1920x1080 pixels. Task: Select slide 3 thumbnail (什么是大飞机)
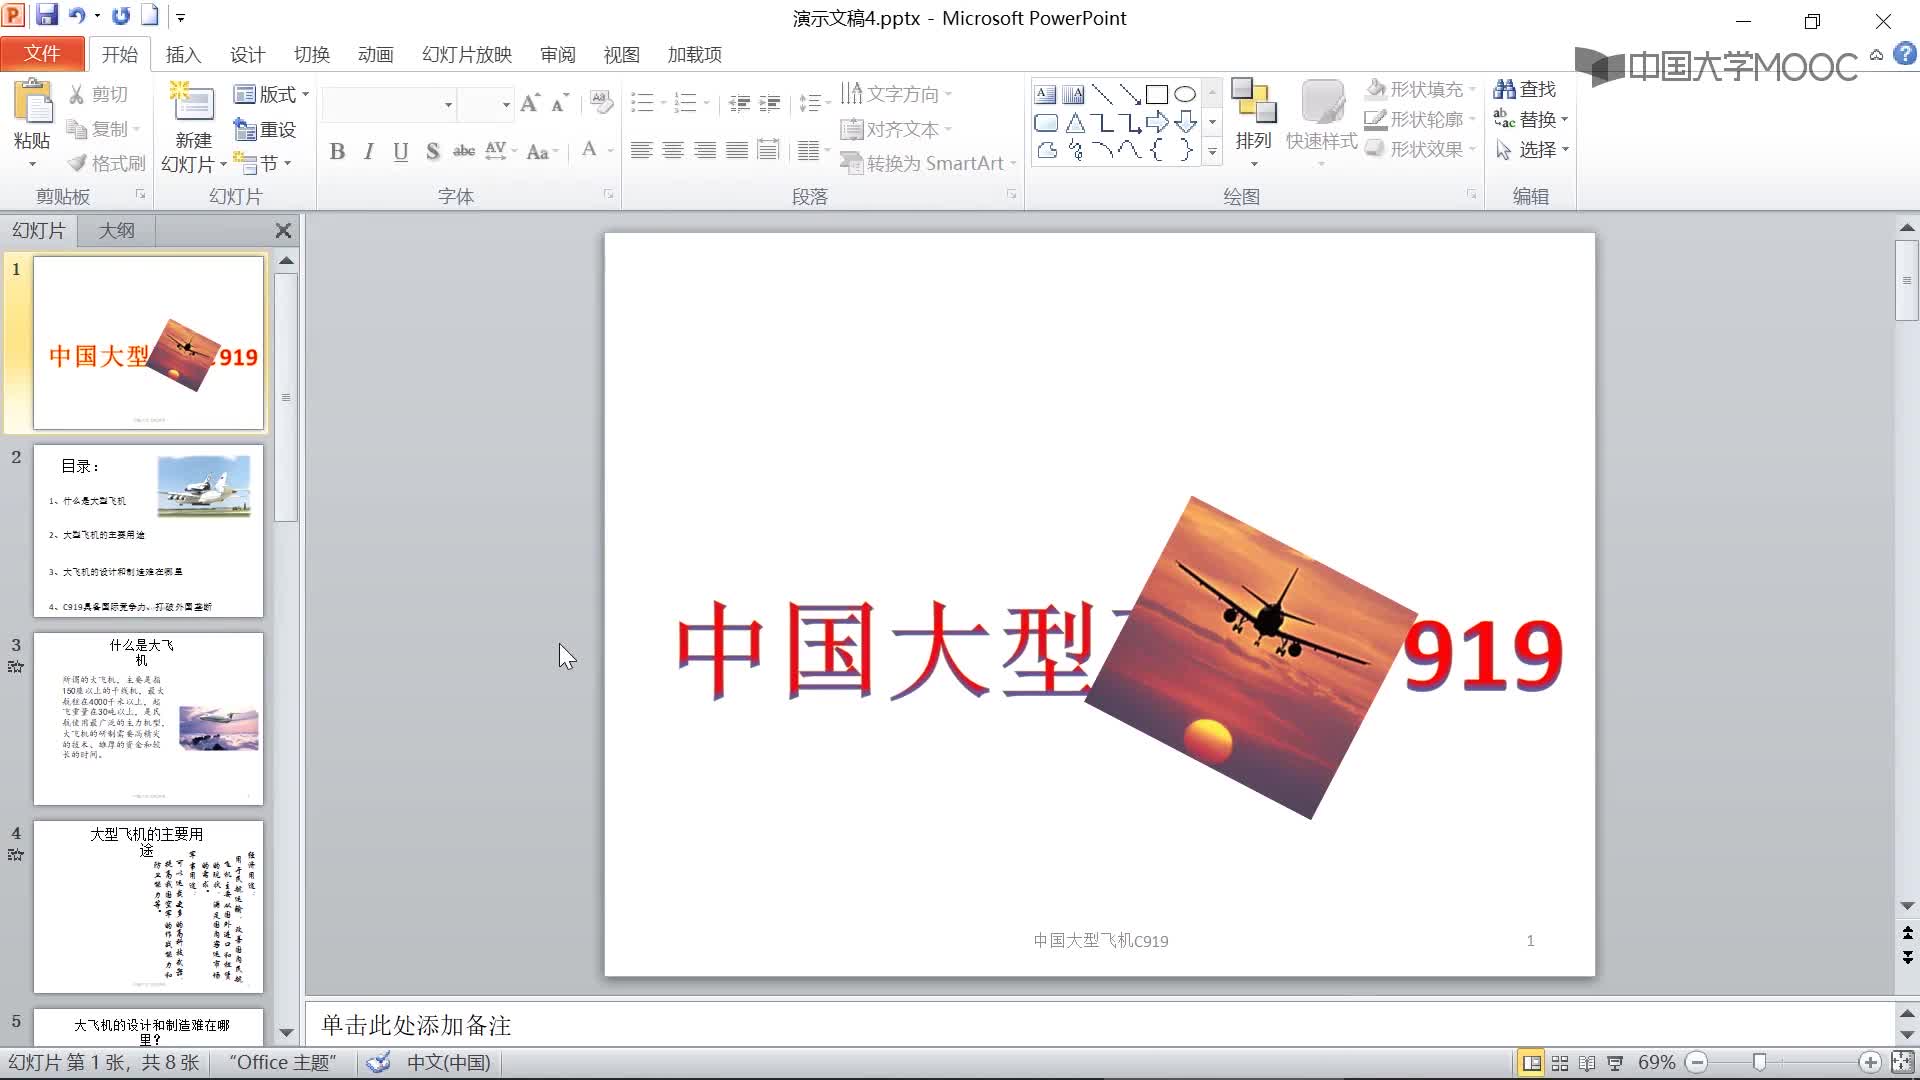148,718
